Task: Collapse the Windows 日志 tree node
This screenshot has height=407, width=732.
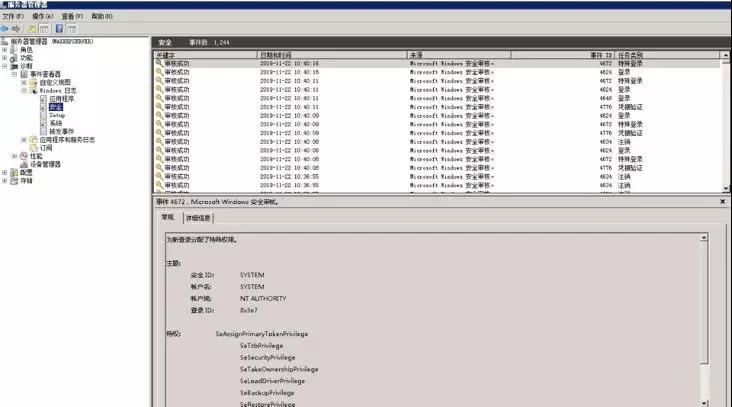Action: point(24,91)
